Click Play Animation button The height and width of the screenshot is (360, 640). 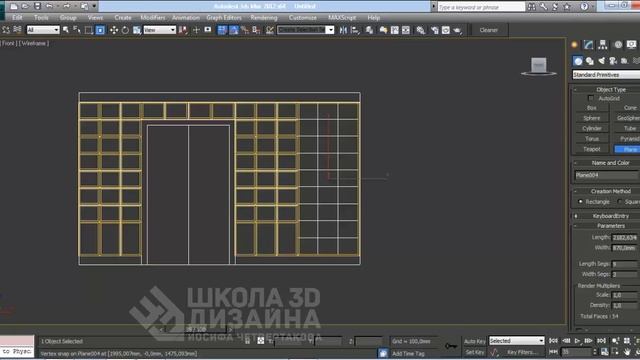coord(577,341)
